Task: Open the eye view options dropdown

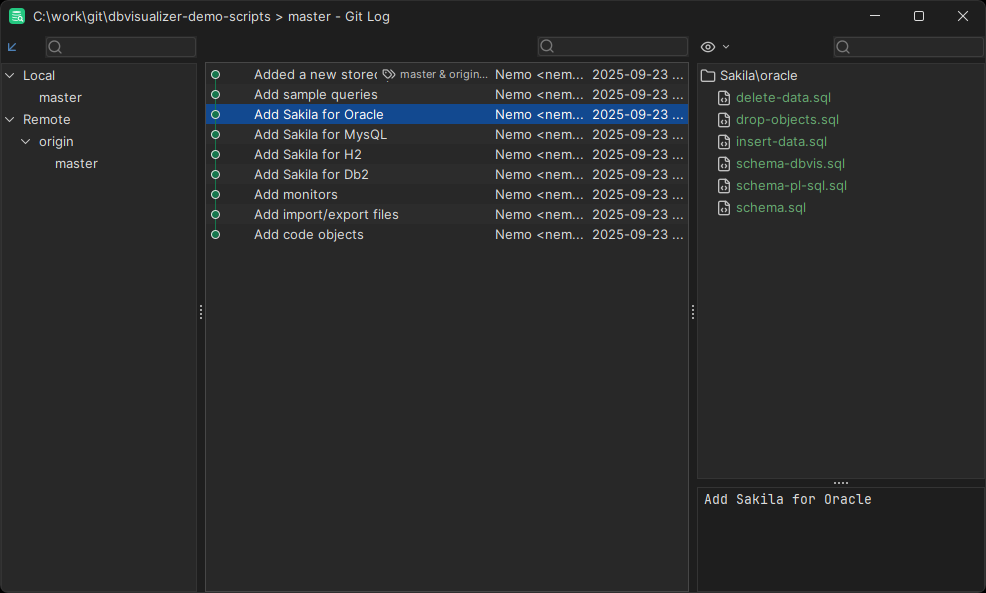Action: [715, 47]
